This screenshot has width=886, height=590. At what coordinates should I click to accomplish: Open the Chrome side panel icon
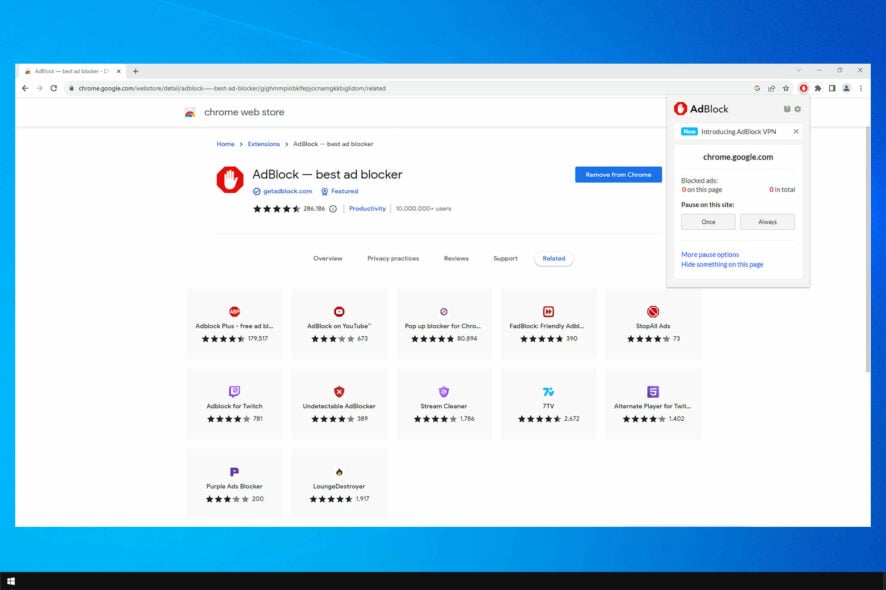tap(832, 88)
